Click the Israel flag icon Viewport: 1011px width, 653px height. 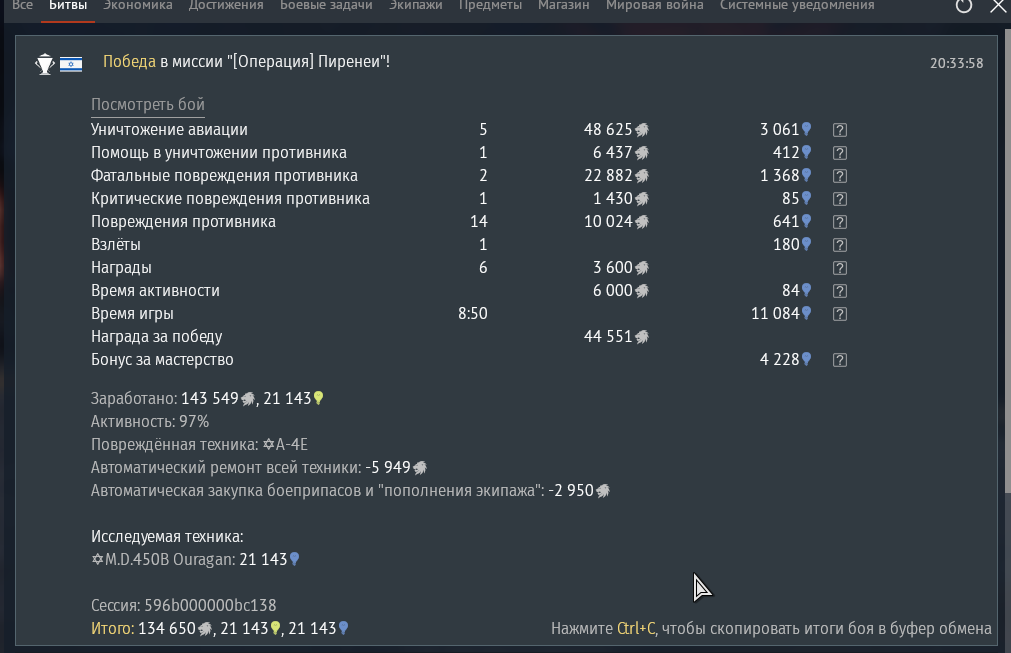click(71, 64)
